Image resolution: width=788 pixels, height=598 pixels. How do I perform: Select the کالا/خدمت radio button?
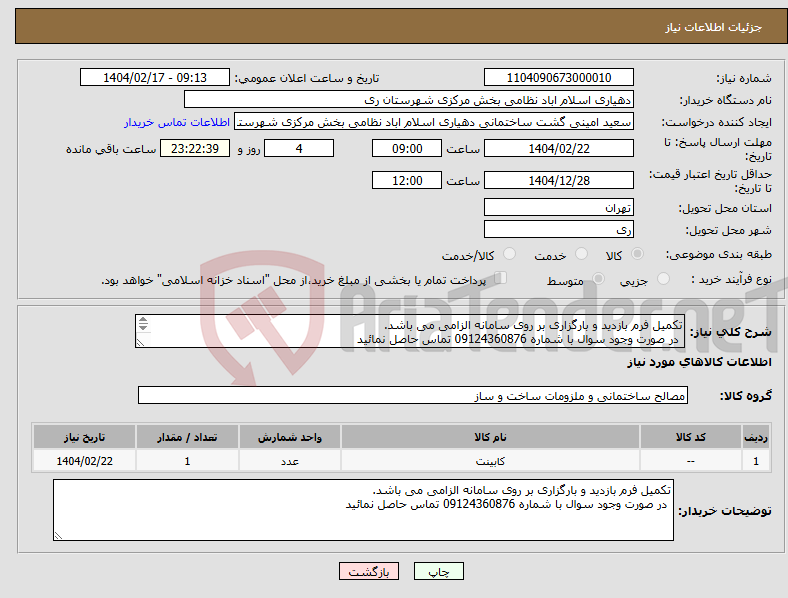510,254
